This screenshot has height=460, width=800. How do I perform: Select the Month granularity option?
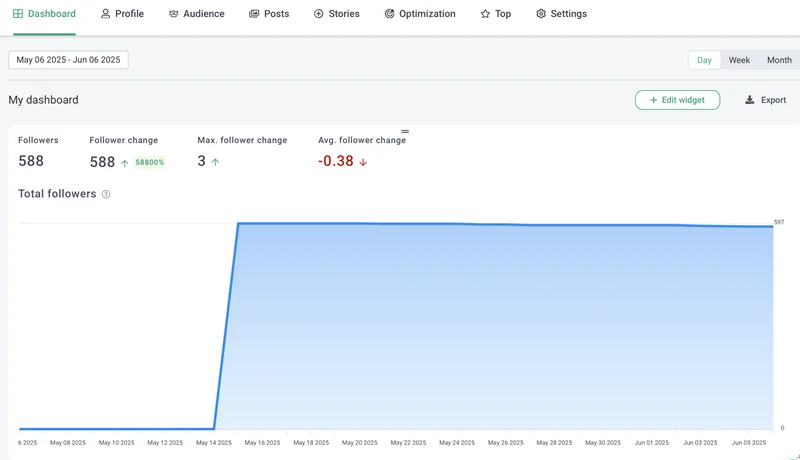click(779, 60)
